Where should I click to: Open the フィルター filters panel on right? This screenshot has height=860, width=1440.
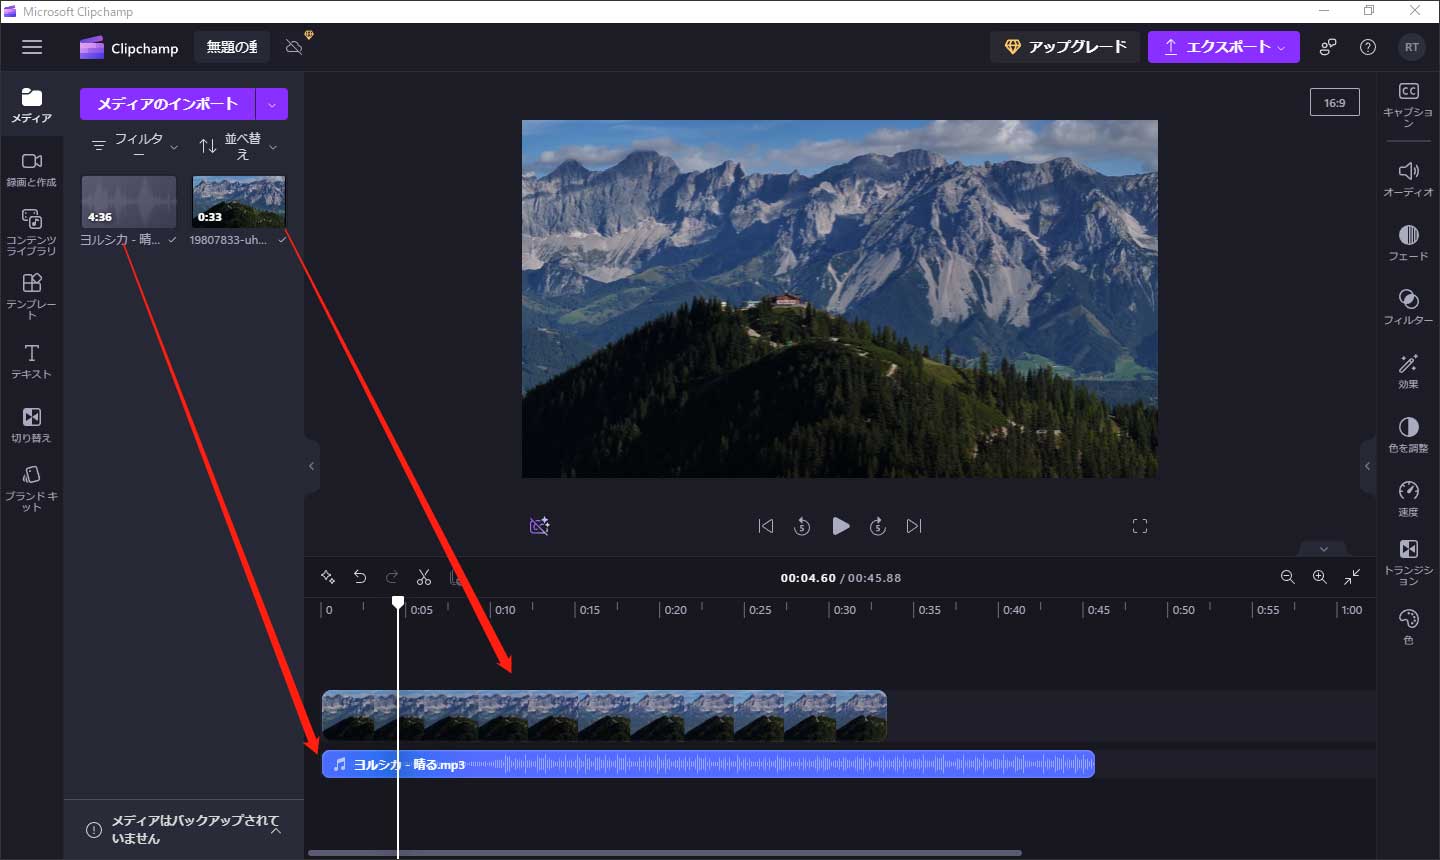point(1408,307)
